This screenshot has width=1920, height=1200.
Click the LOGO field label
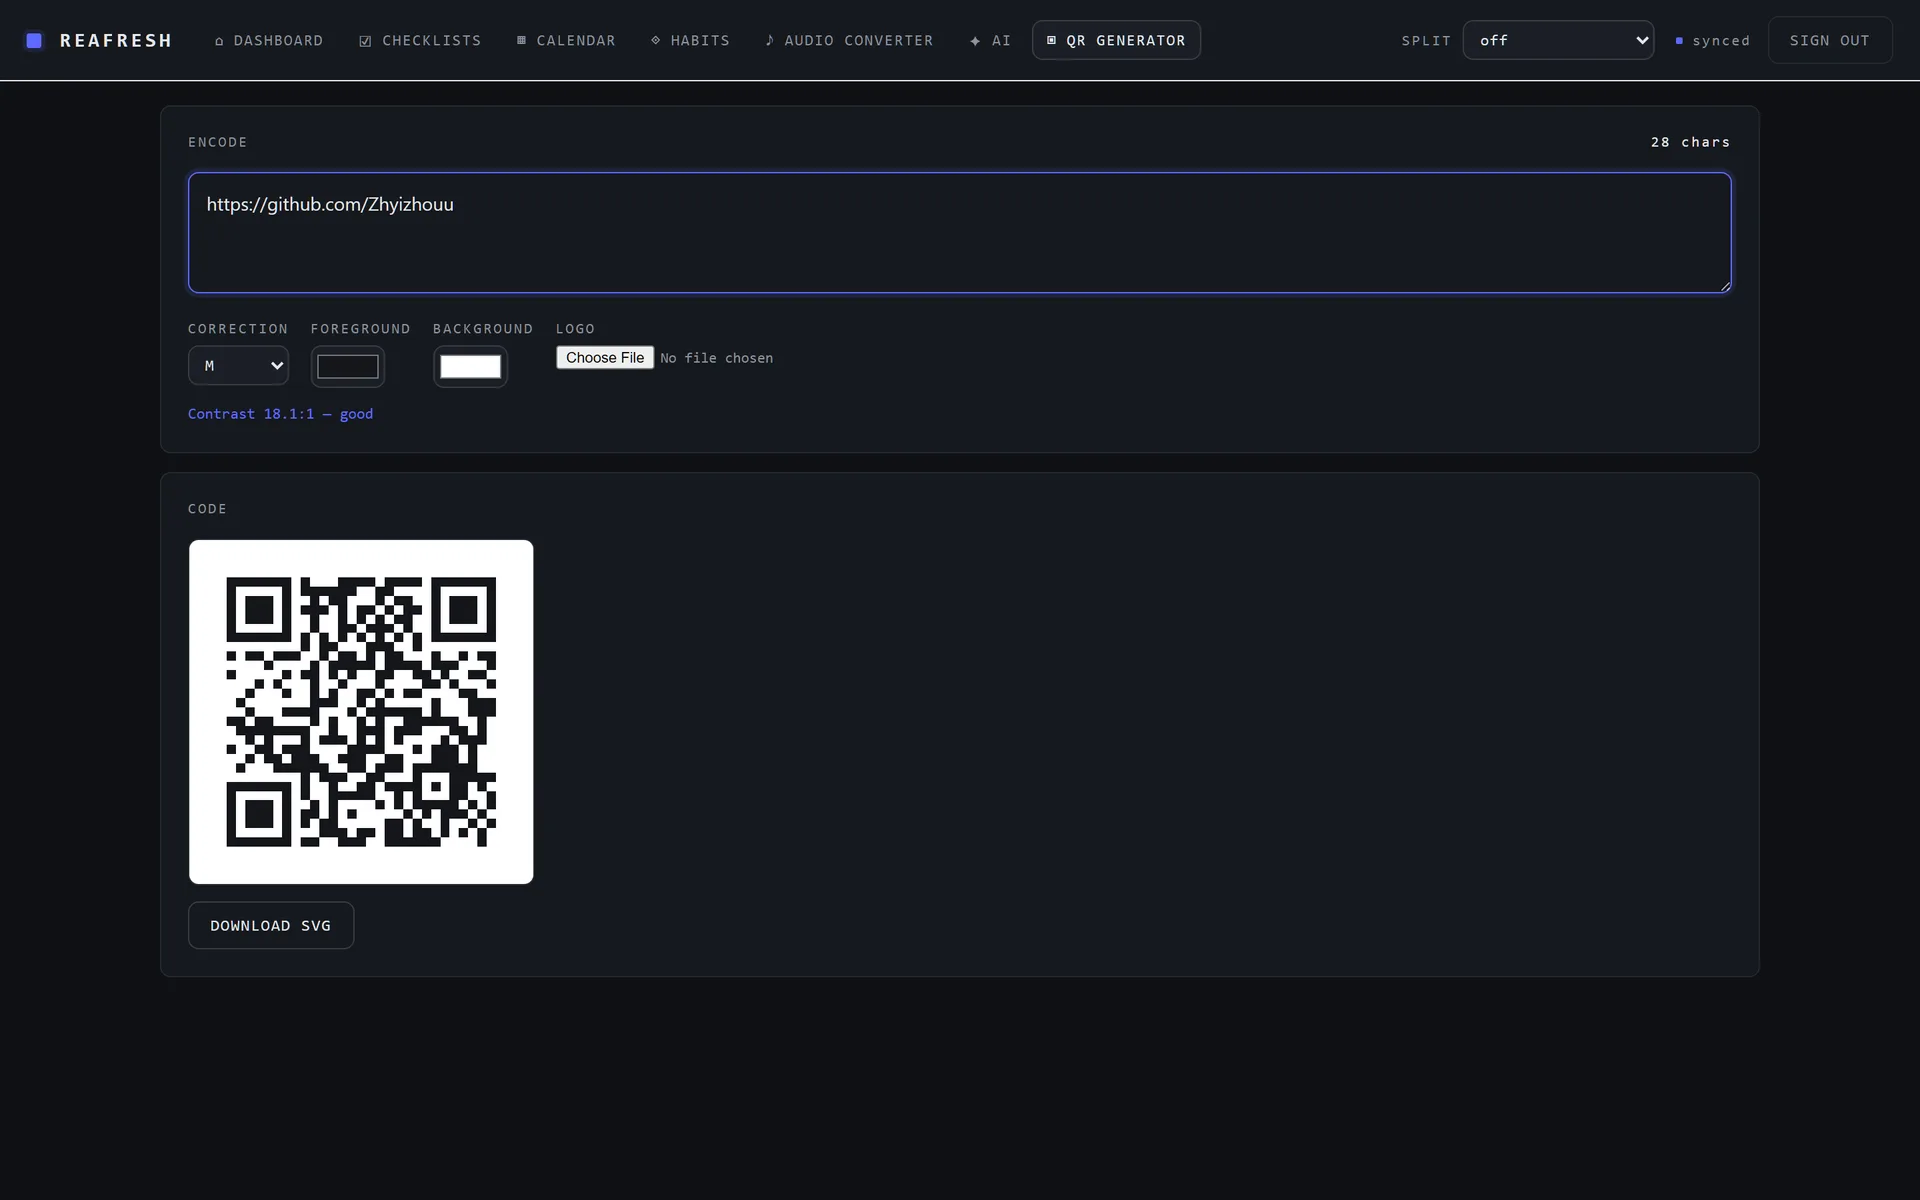click(575, 329)
